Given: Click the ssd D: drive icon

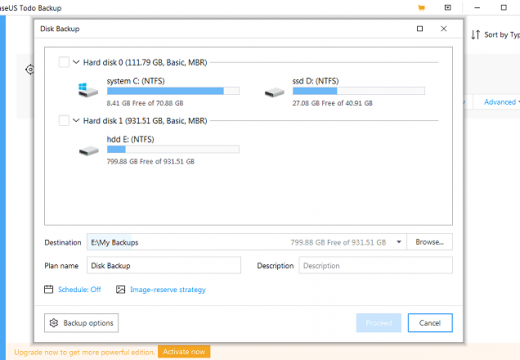Looking at the screenshot, I should pos(274,92).
